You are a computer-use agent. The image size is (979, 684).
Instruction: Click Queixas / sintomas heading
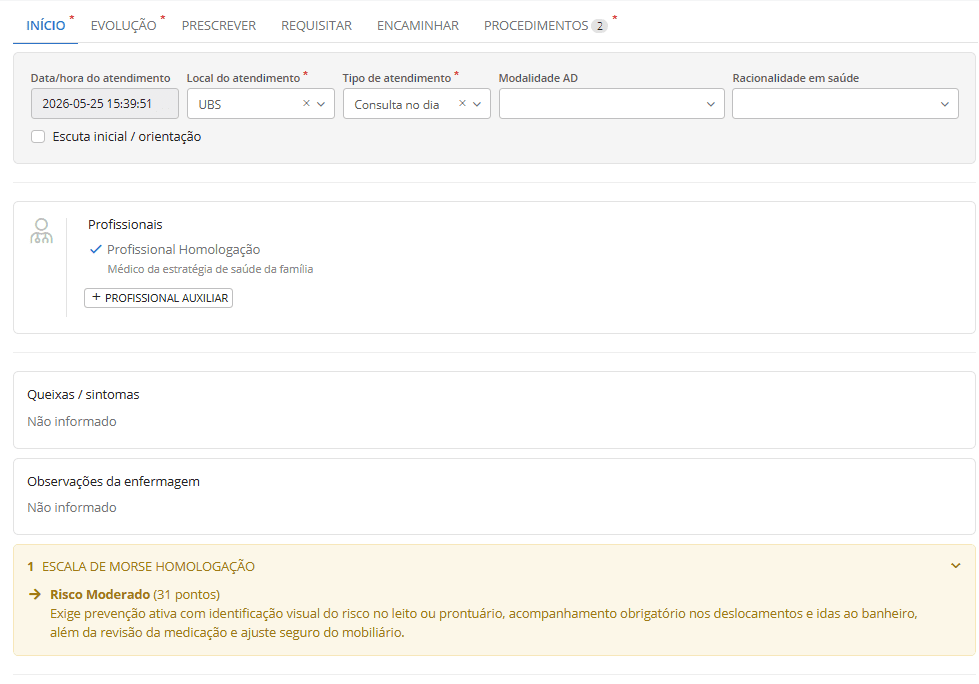[83, 394]
